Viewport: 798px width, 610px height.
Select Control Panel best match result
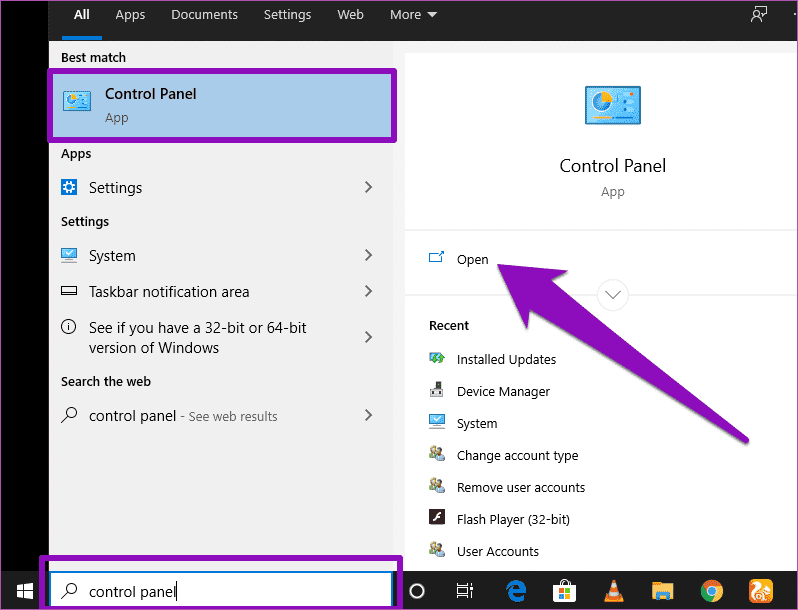222,105
